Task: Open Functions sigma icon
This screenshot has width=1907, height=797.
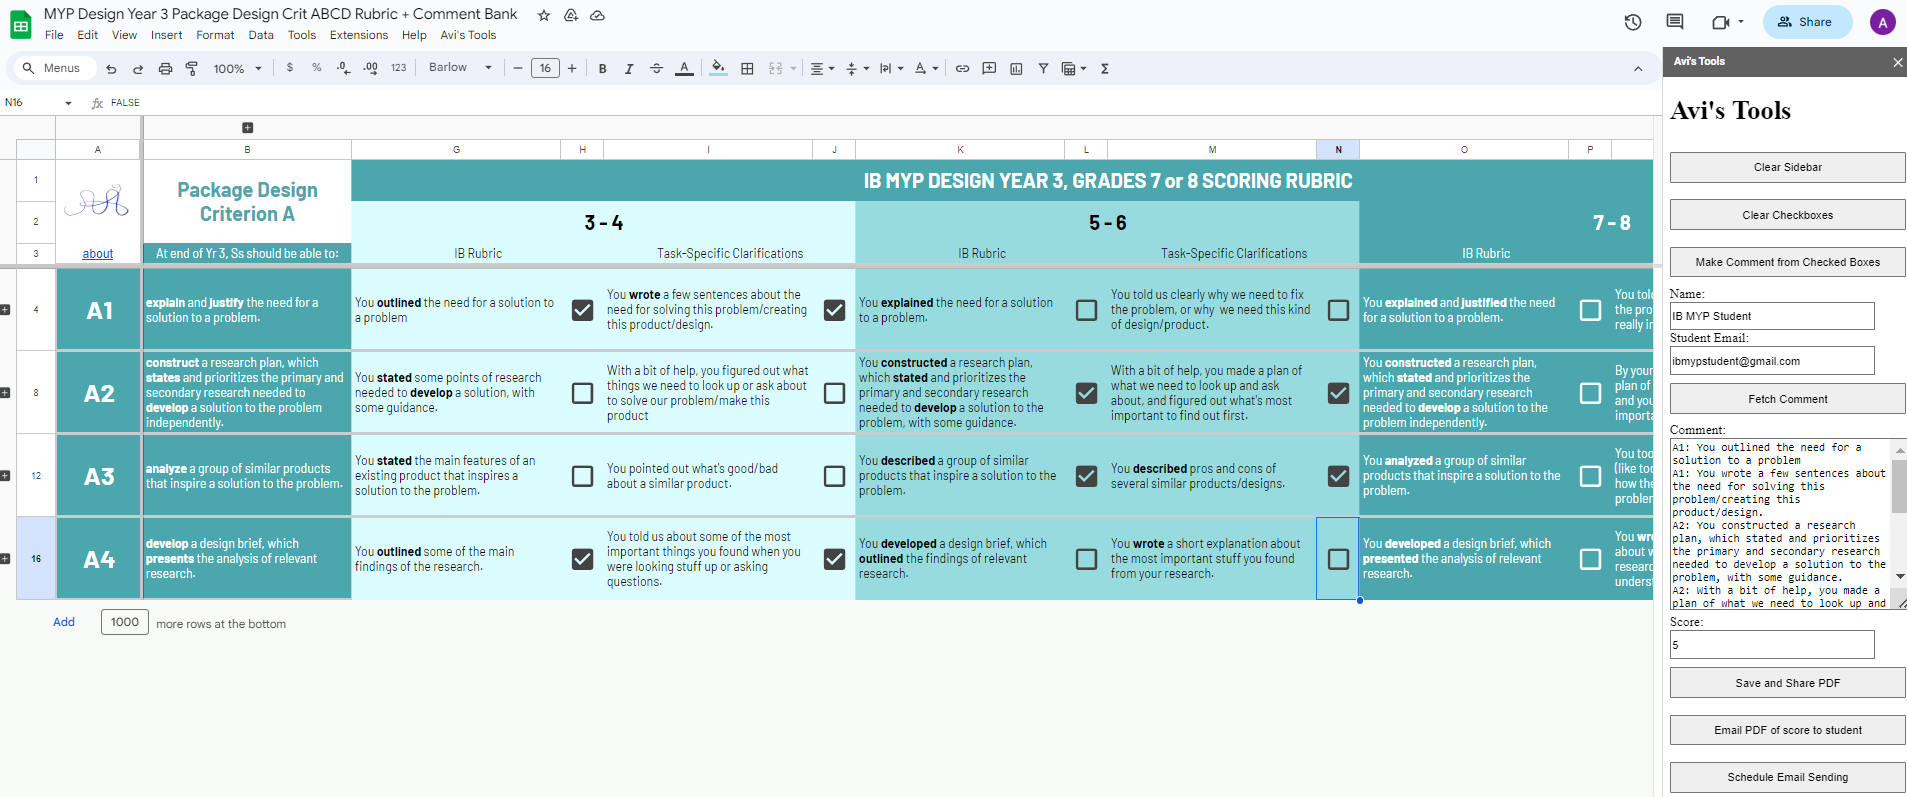Action: pyautogui.click(x=1105, y=69)
